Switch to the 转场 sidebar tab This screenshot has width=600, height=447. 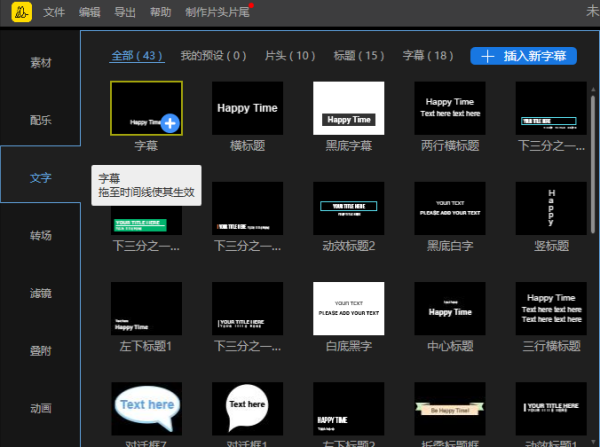[x=41, y=235]
